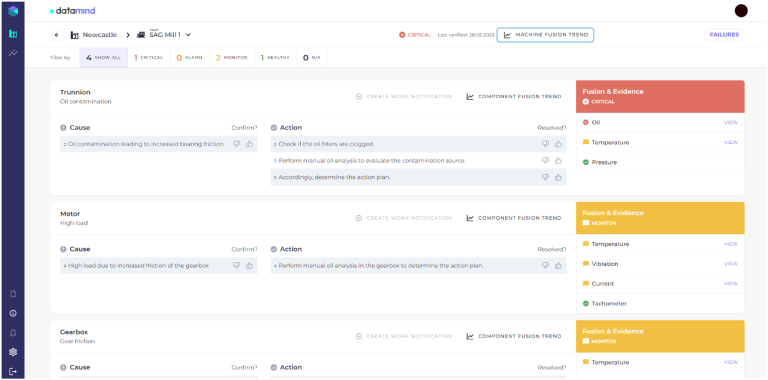This screenshot has height=380, width=768.
Task: Thumbs down the Motor high load cause
Action: (237, 265)
